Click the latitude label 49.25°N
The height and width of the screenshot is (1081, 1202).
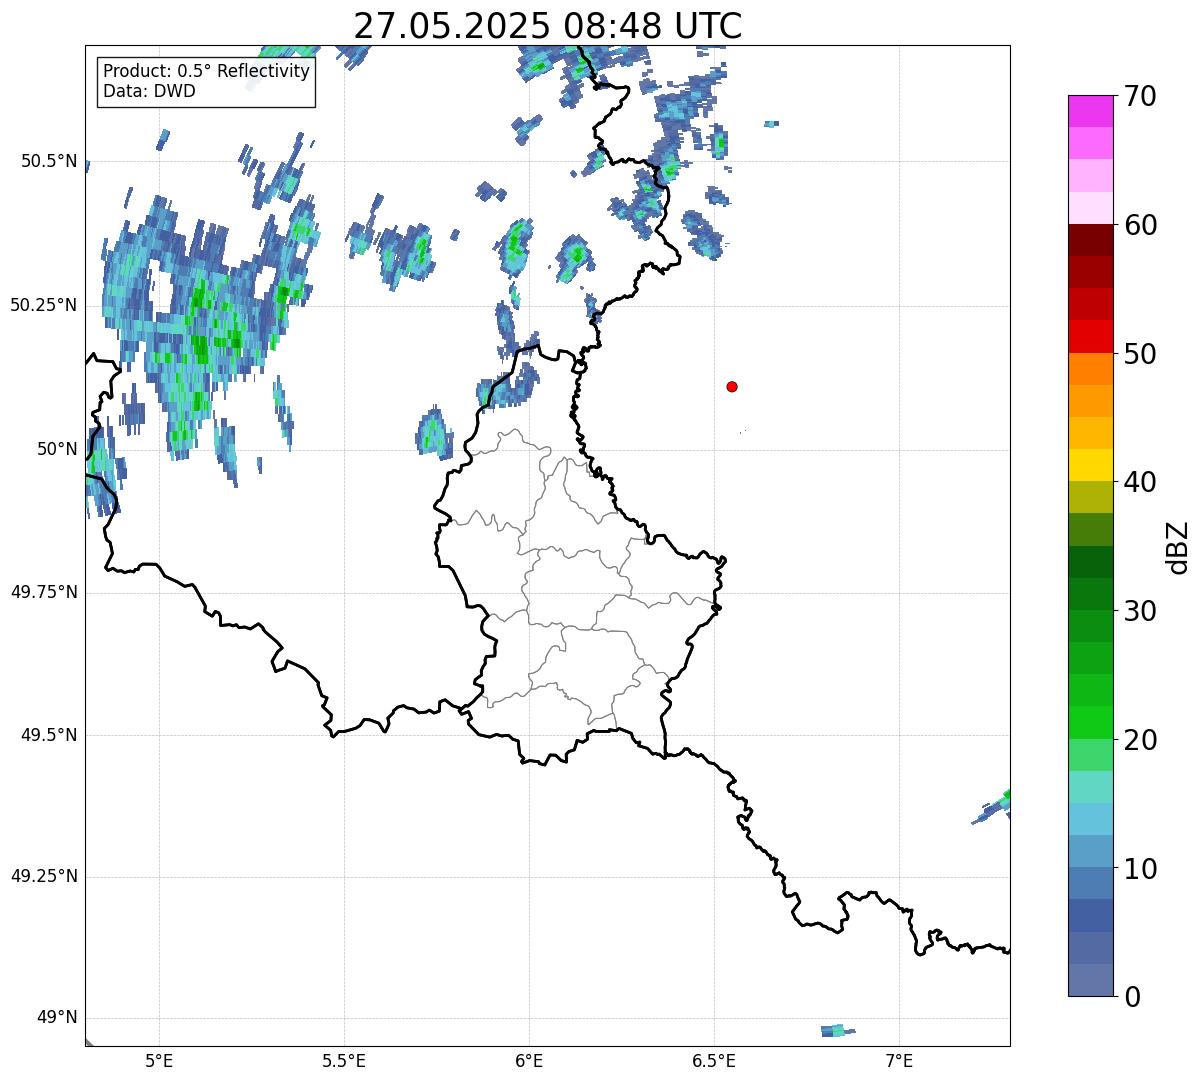(44, 877)
